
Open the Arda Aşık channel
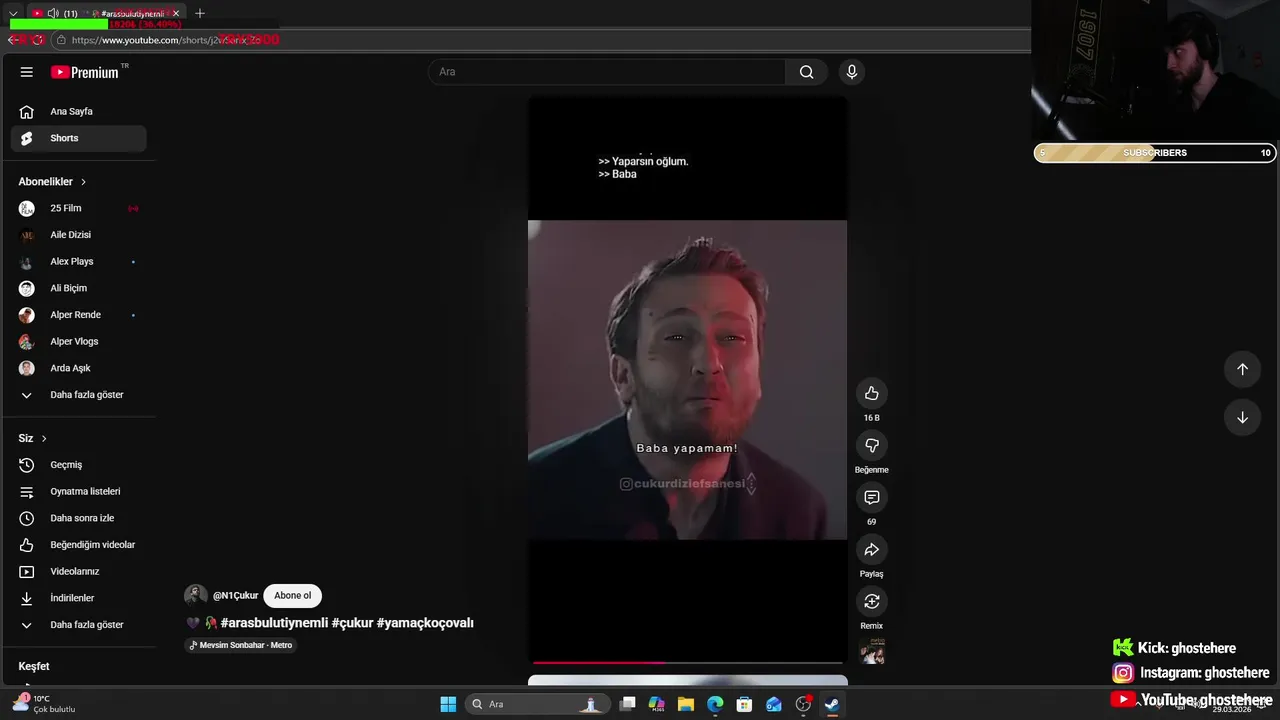79,368
